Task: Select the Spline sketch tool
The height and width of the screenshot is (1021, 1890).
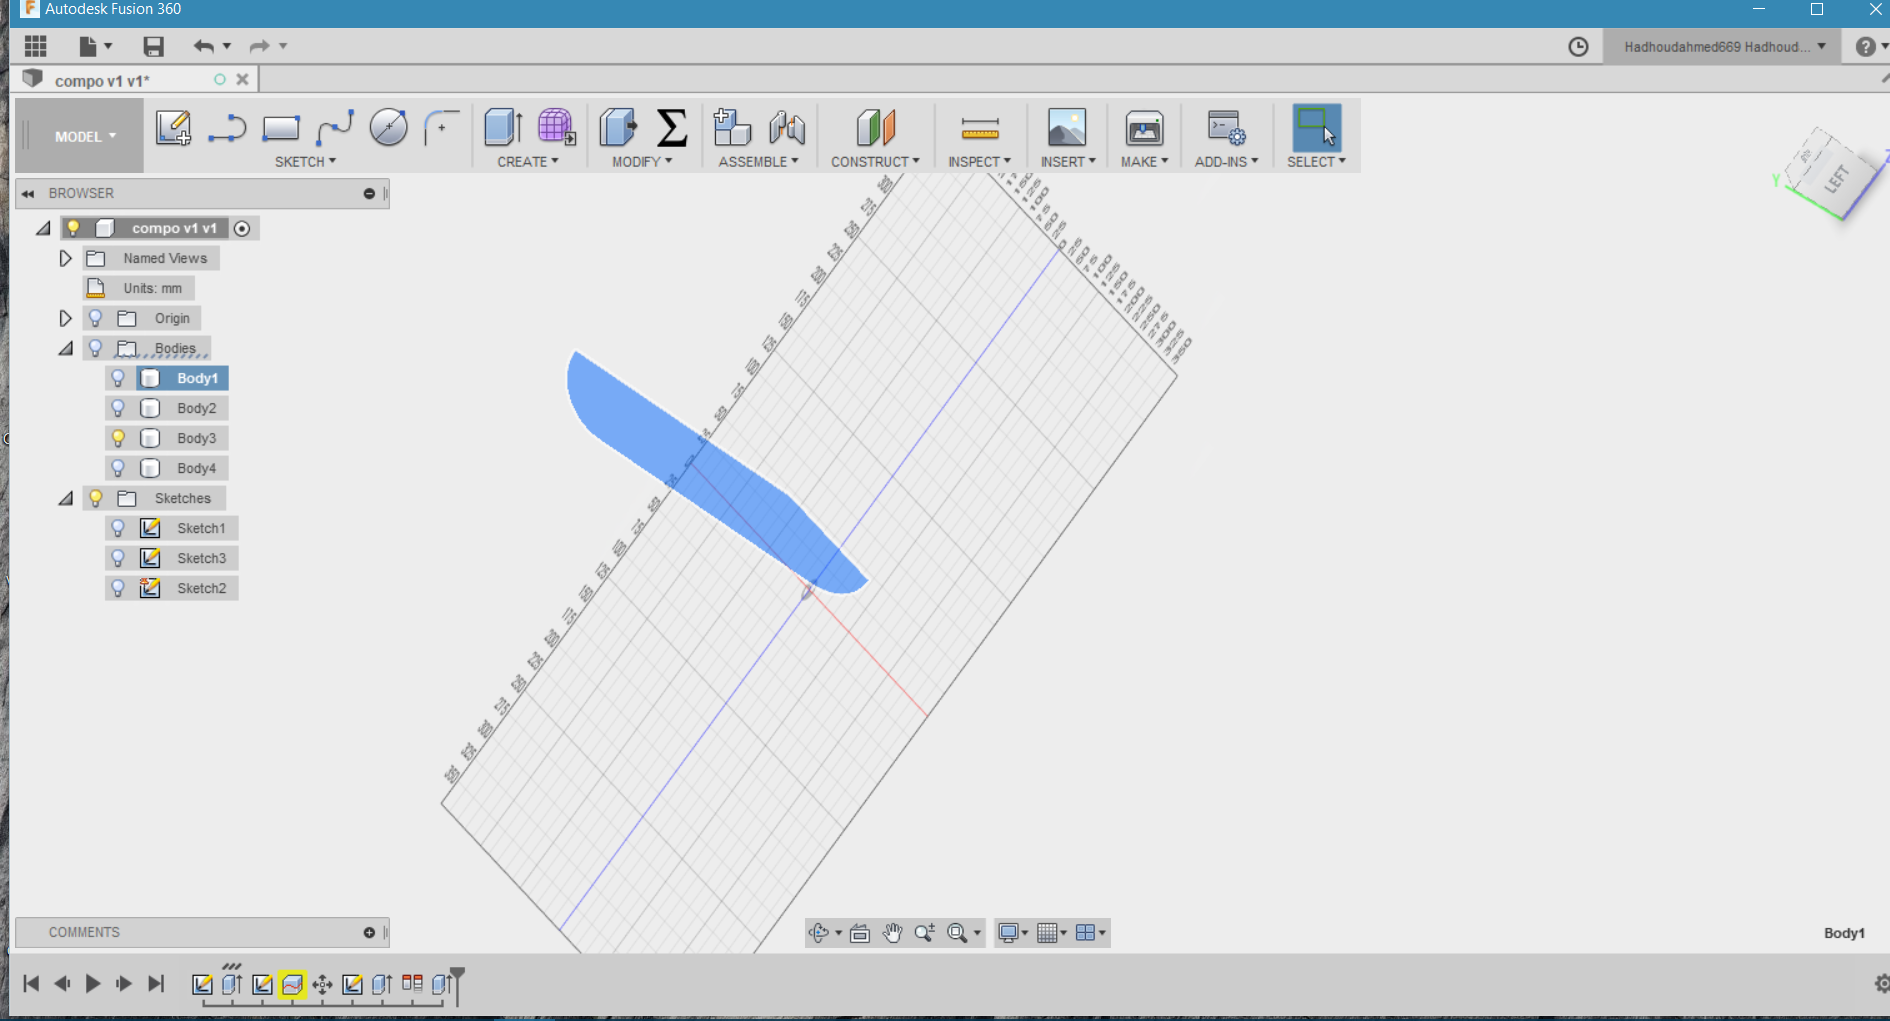Action: click(334, 128)
